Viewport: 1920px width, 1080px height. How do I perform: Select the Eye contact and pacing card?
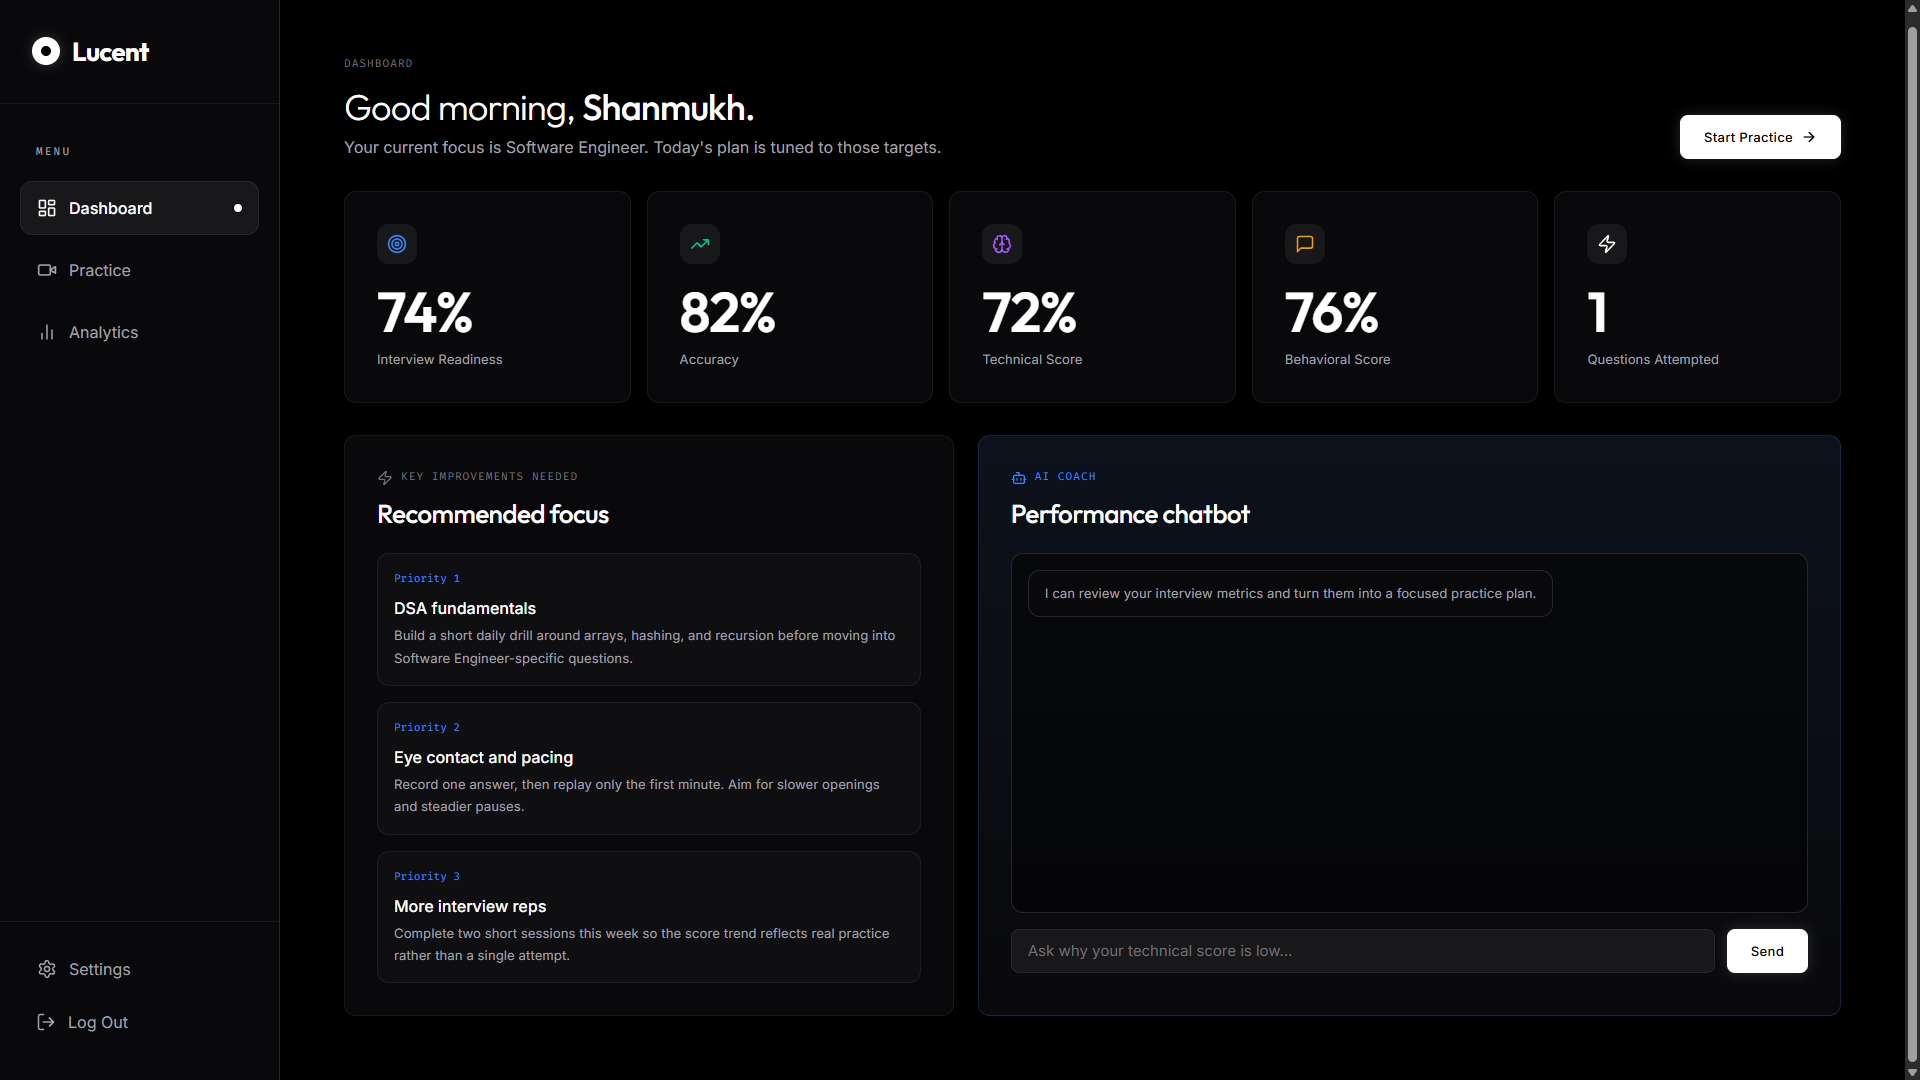pyautogui.click(x=648, y=768)
